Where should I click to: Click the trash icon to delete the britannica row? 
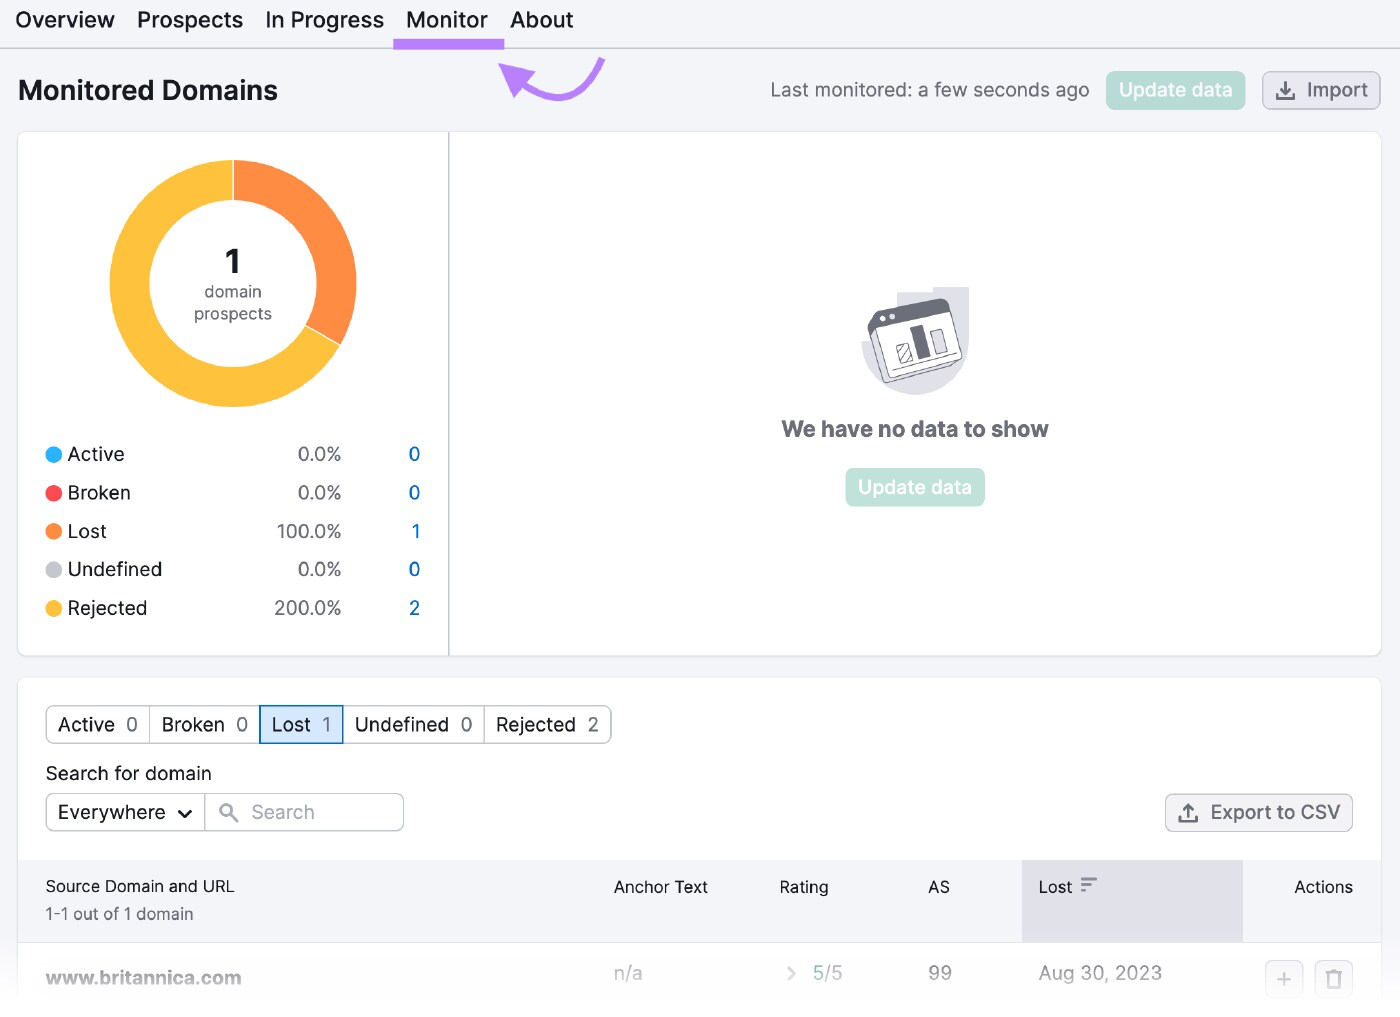[x=1335, y=978]
